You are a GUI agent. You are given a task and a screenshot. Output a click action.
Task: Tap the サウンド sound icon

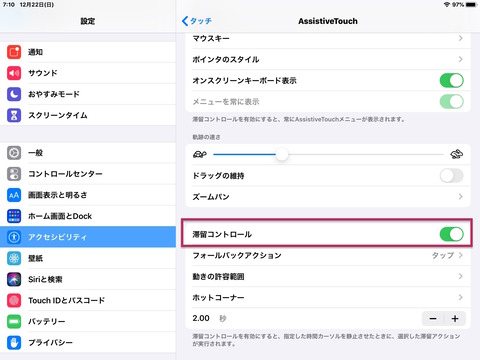click(x=14, y=73)
